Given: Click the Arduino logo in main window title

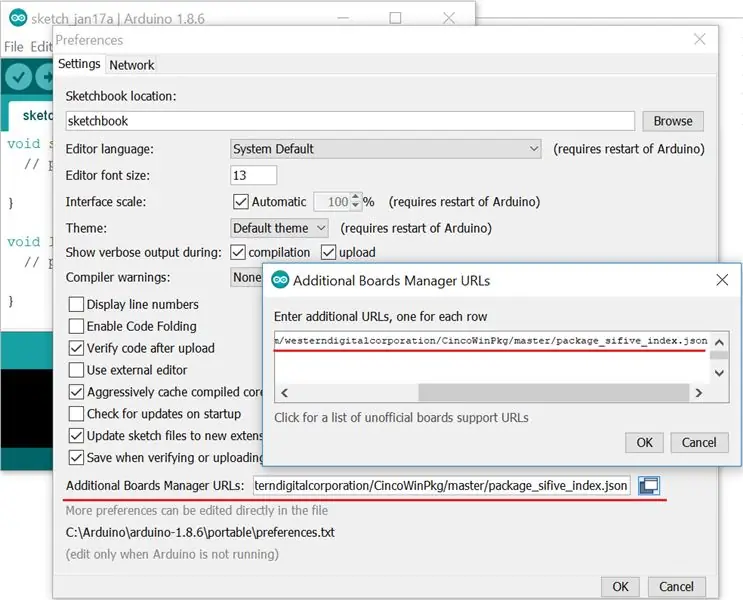Looking at the screenshot, I should pyautogui.click(x=18, y=18).
